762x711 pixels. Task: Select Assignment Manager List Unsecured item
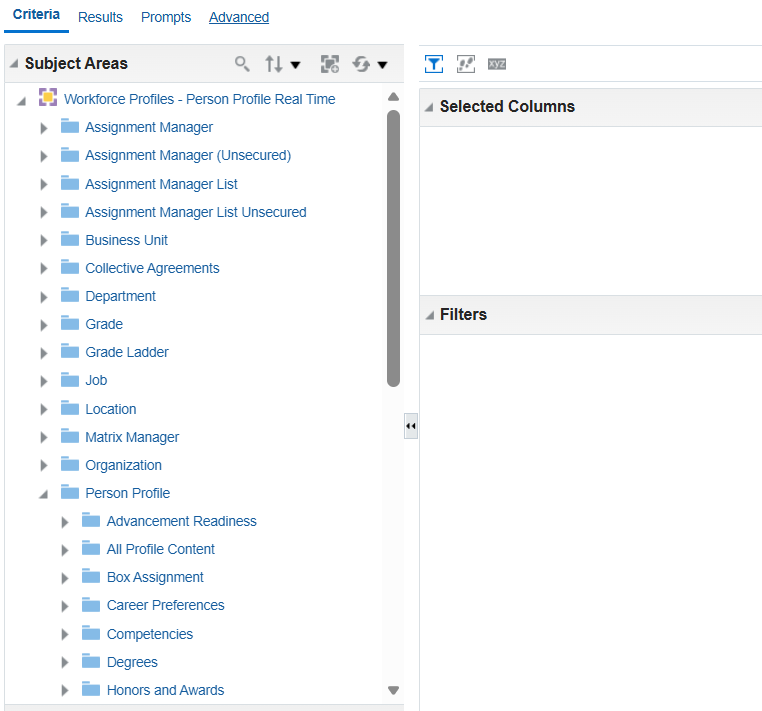(195, 212)
